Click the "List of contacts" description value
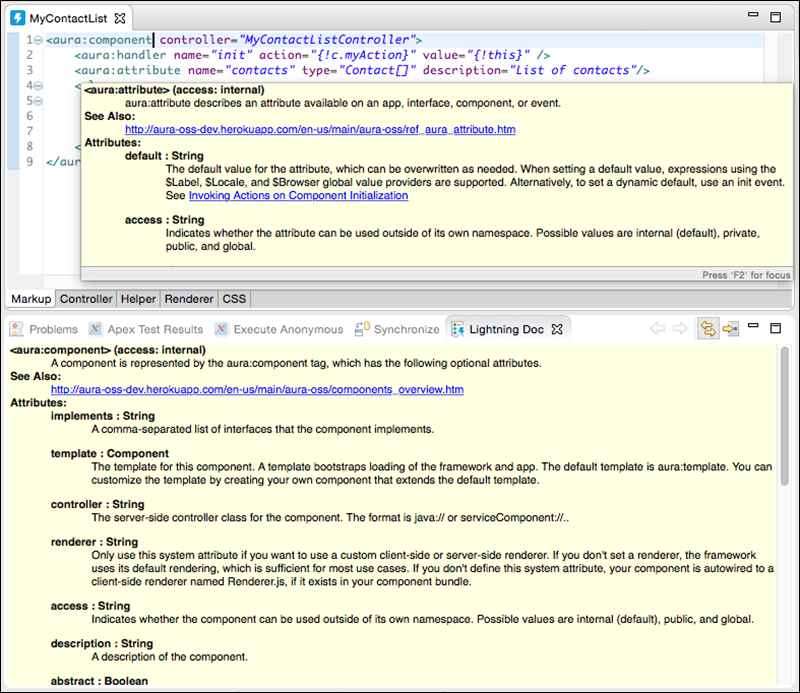The width and height of the screenshot is (800, 693). (572, 70)
